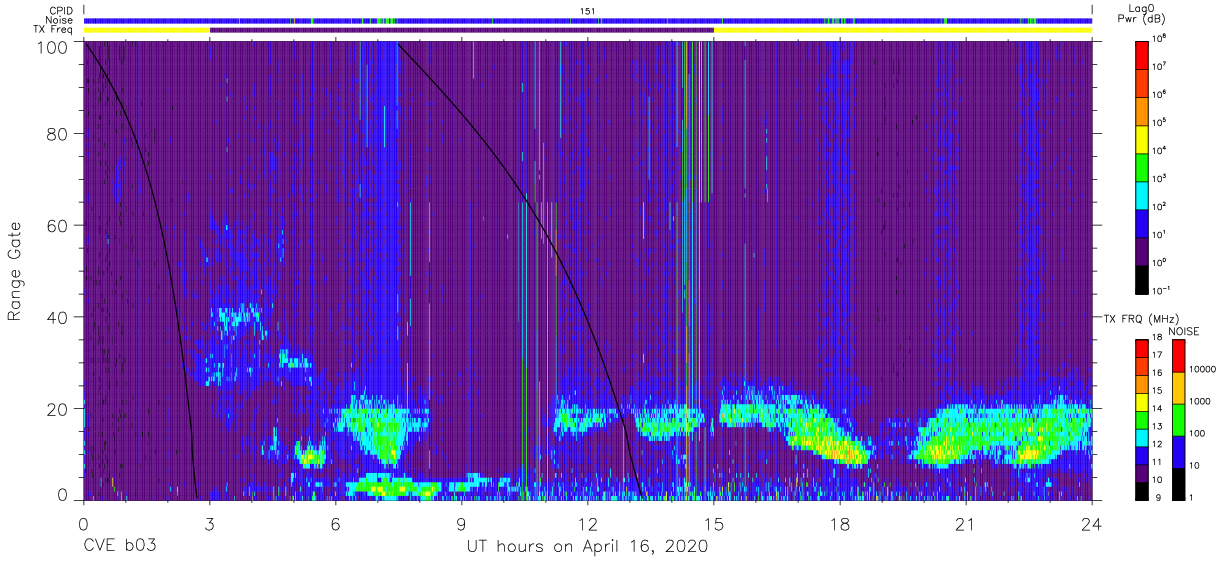Select black bottom segment of NOISE colorbar
Image resolution: width=1228 pixels, height=567 pixels.
1179,484
